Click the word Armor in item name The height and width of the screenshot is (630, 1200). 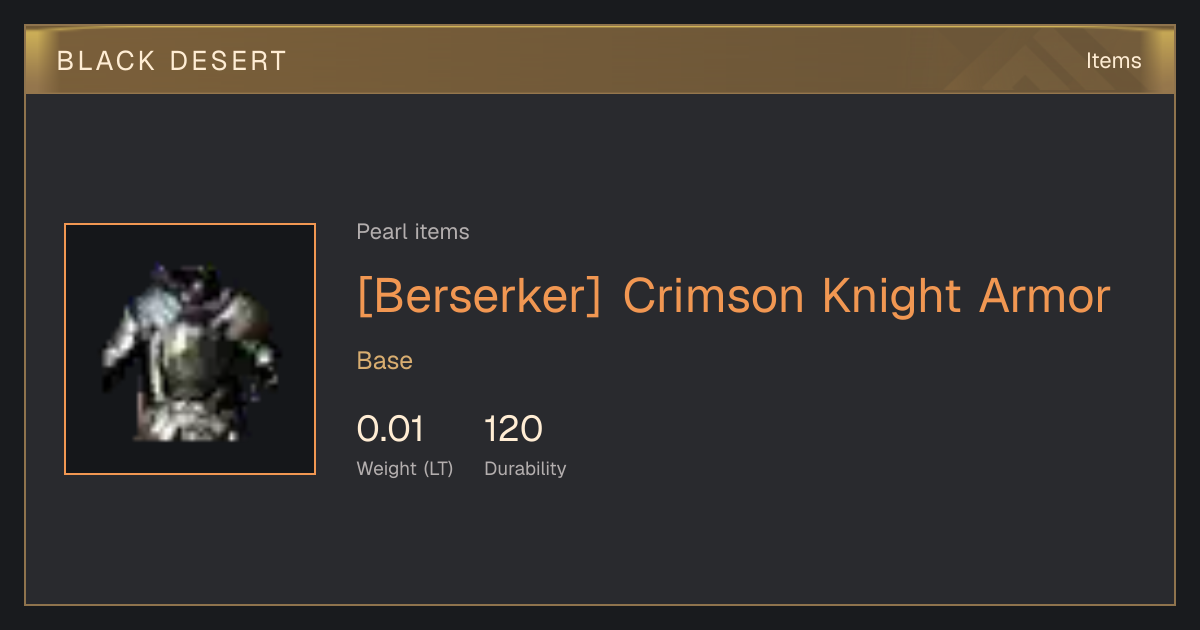[x=1045, y=297]
